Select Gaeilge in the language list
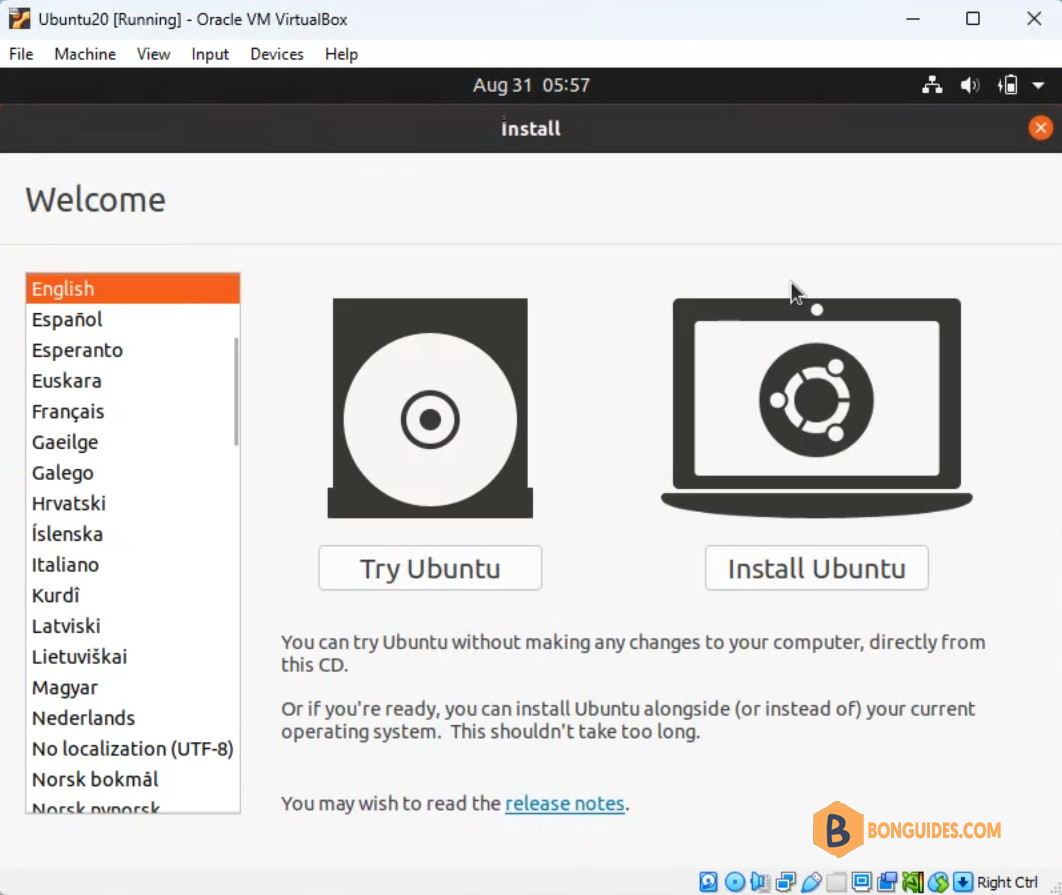 point(133,442)
